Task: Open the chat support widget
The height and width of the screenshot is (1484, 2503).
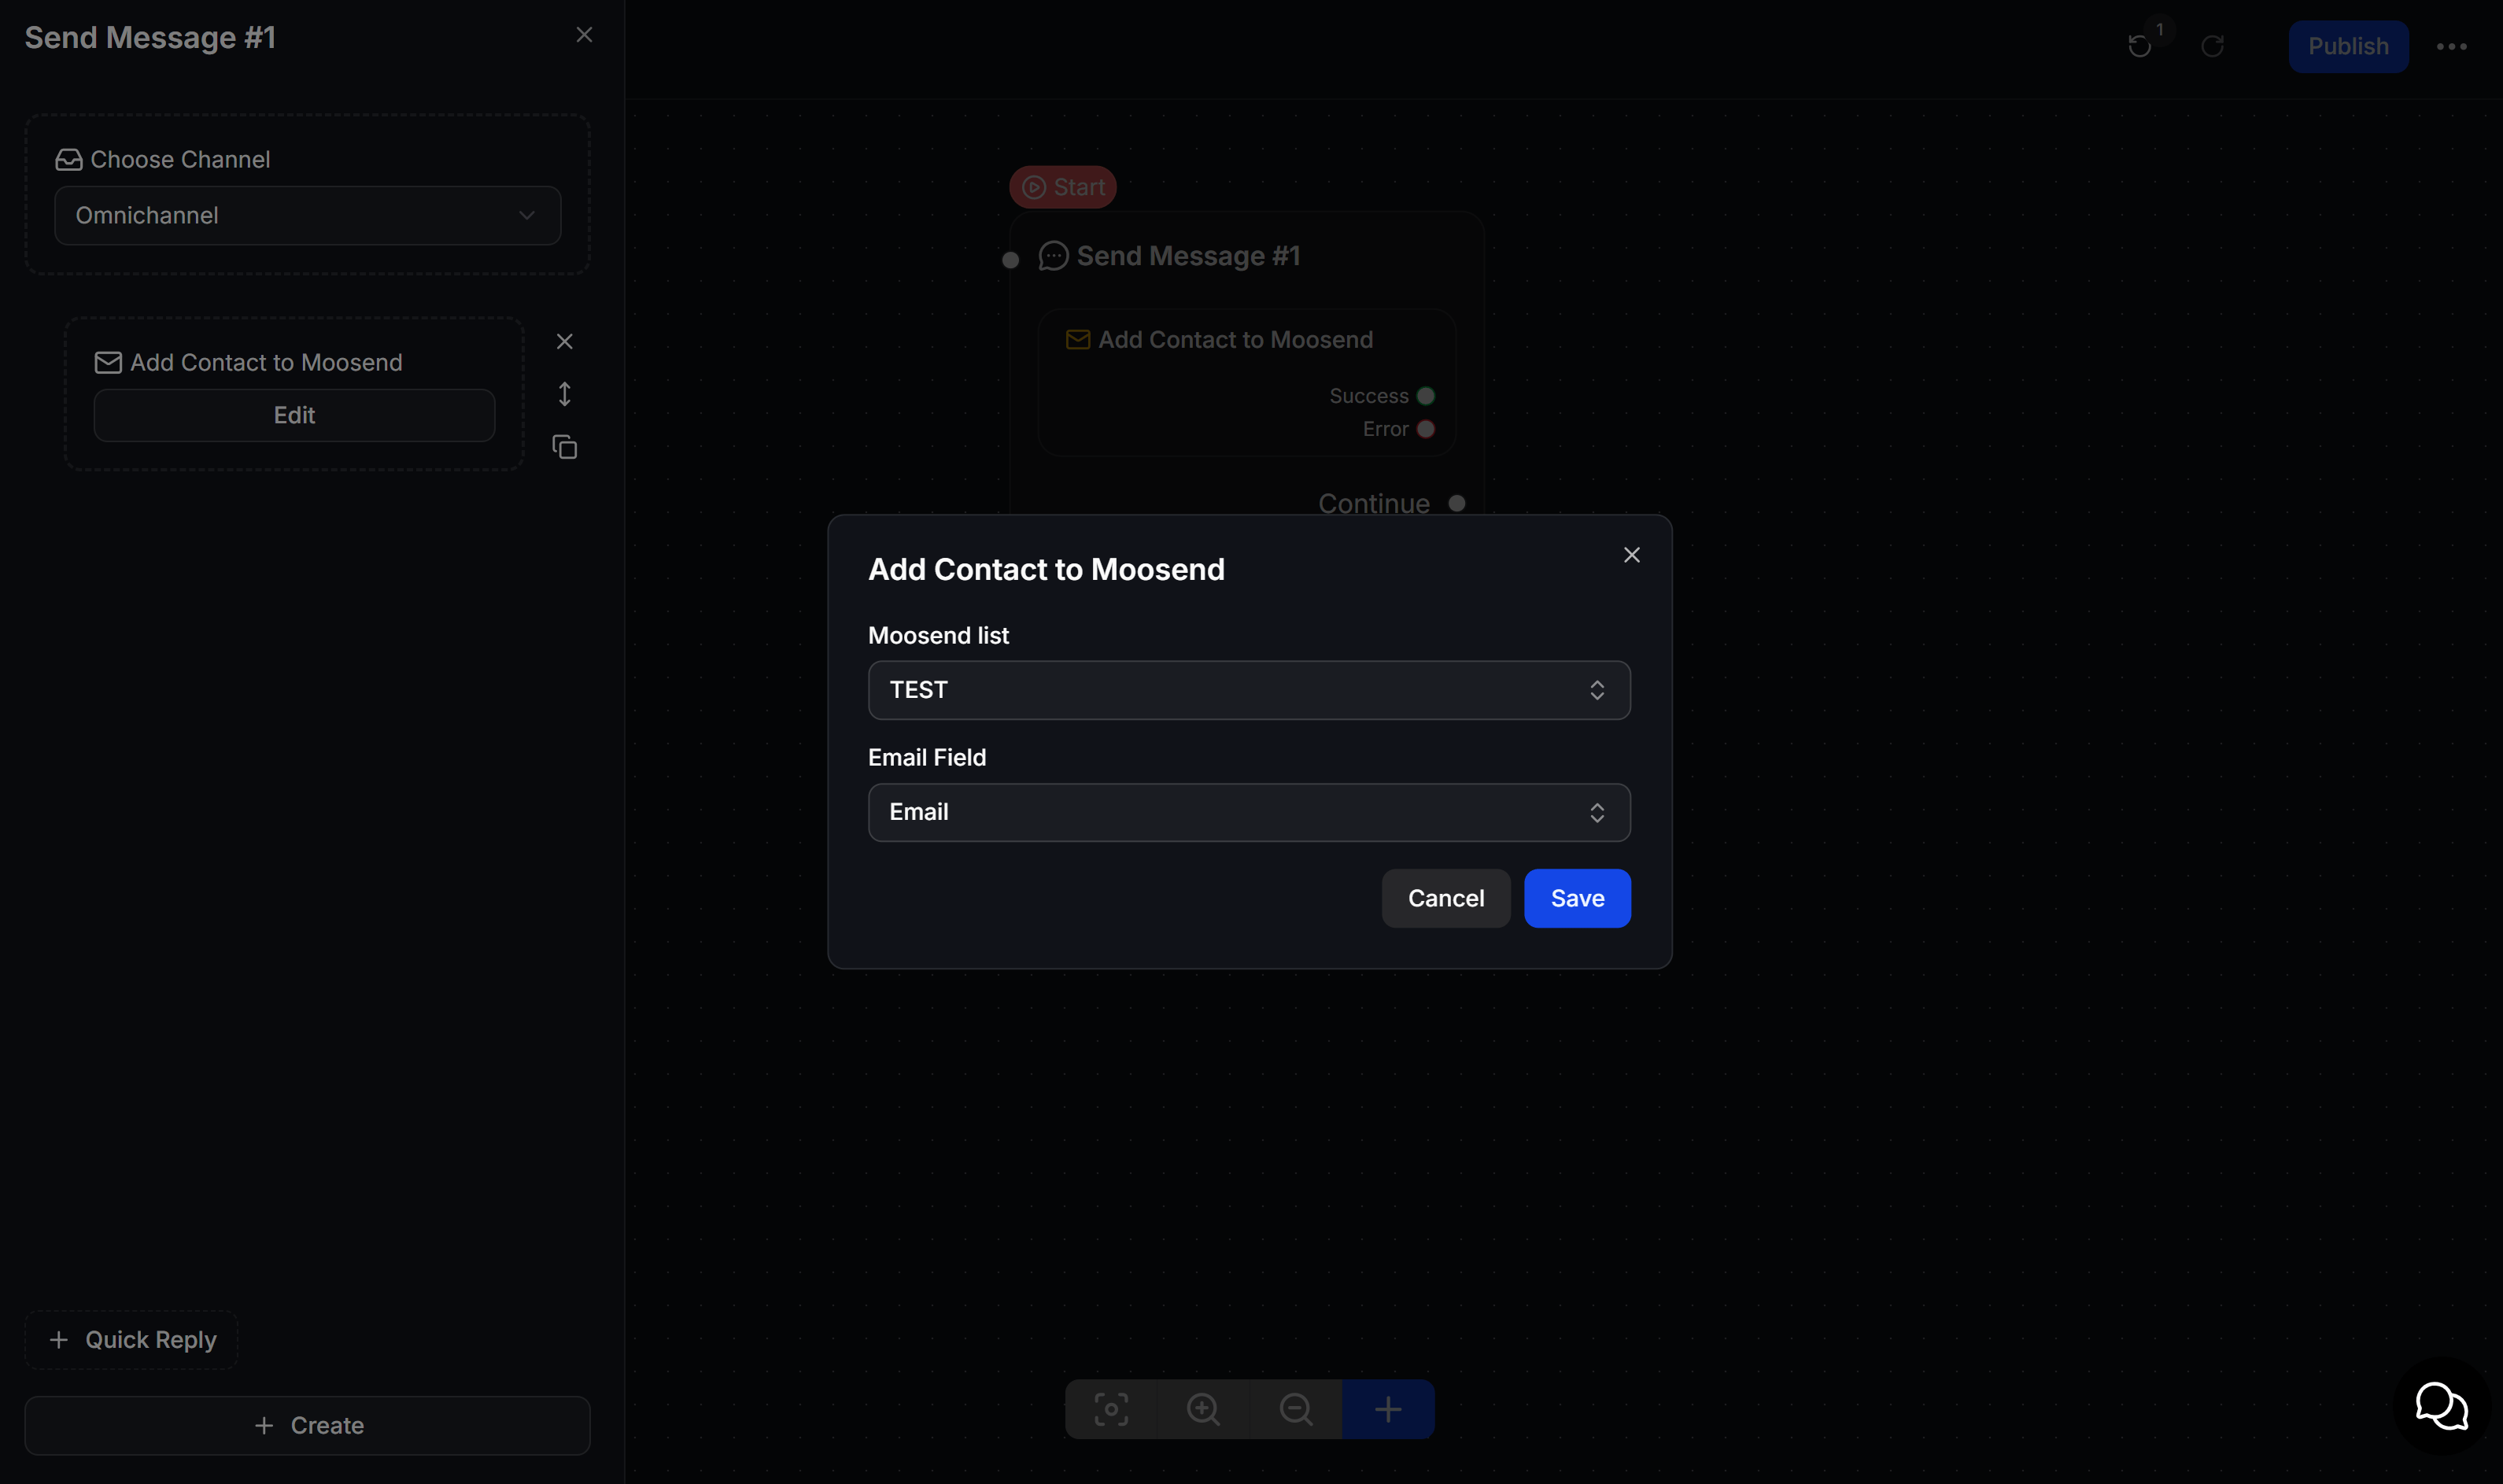Action: 2441,1406
